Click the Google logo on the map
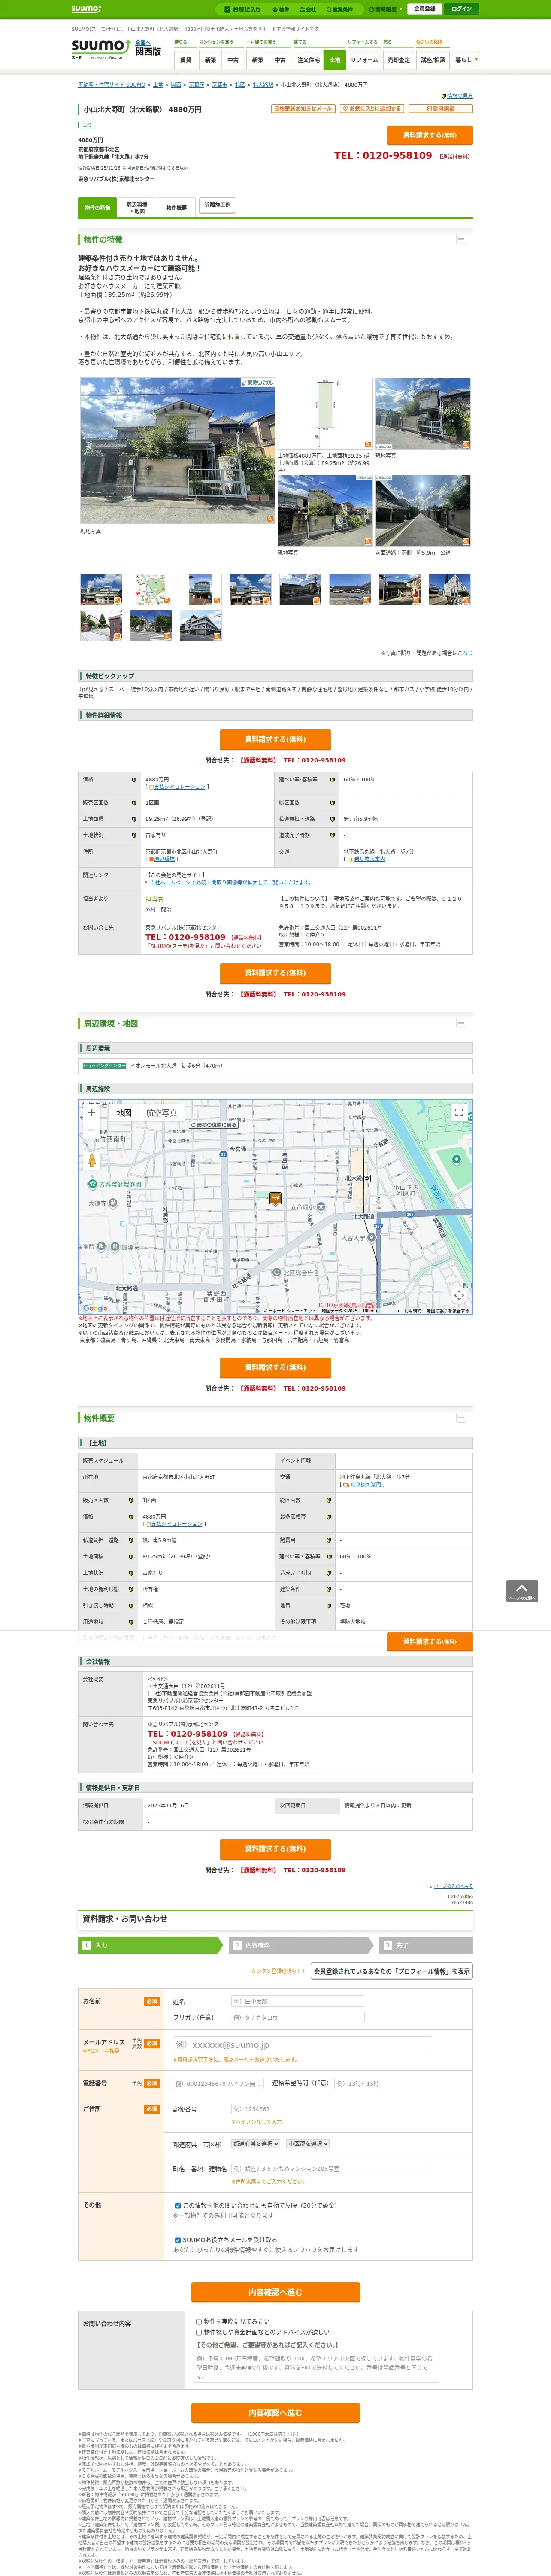The height and width of the screenshot is (2576, 551). [x=95, y=1308]
